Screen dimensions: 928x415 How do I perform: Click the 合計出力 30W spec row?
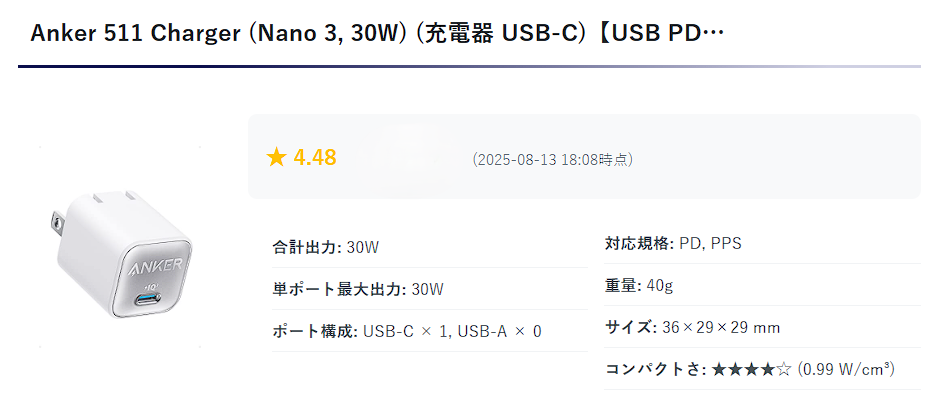pos(430,247)
